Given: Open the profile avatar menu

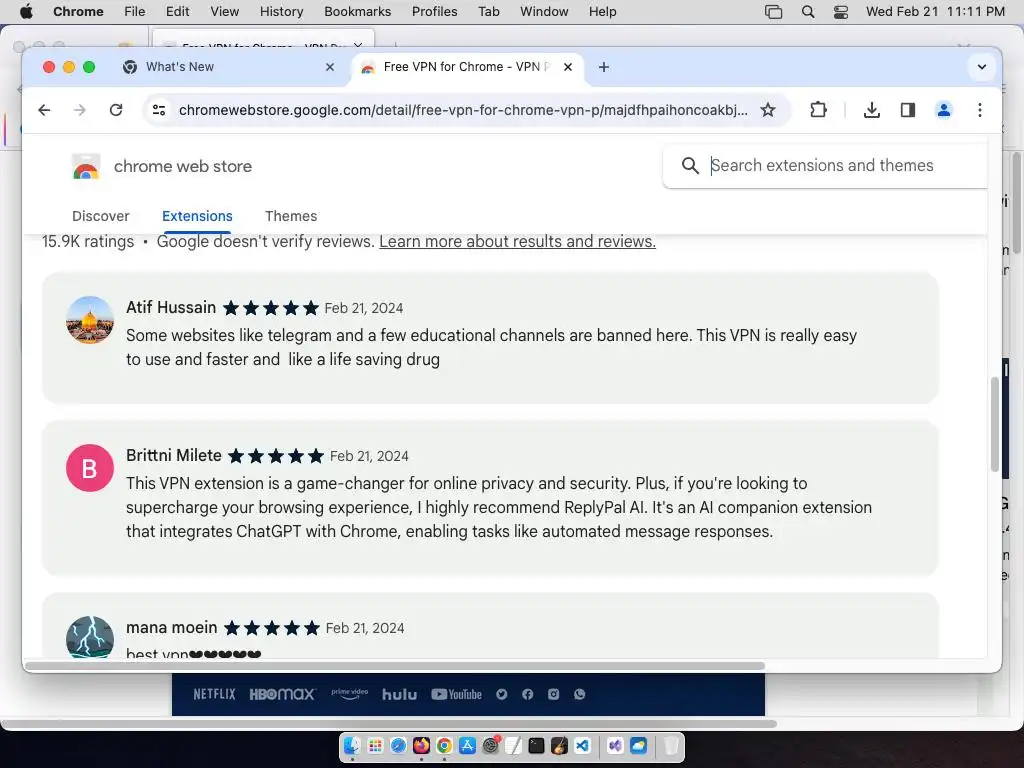Looking at the screenshot, I should [944, 110].
